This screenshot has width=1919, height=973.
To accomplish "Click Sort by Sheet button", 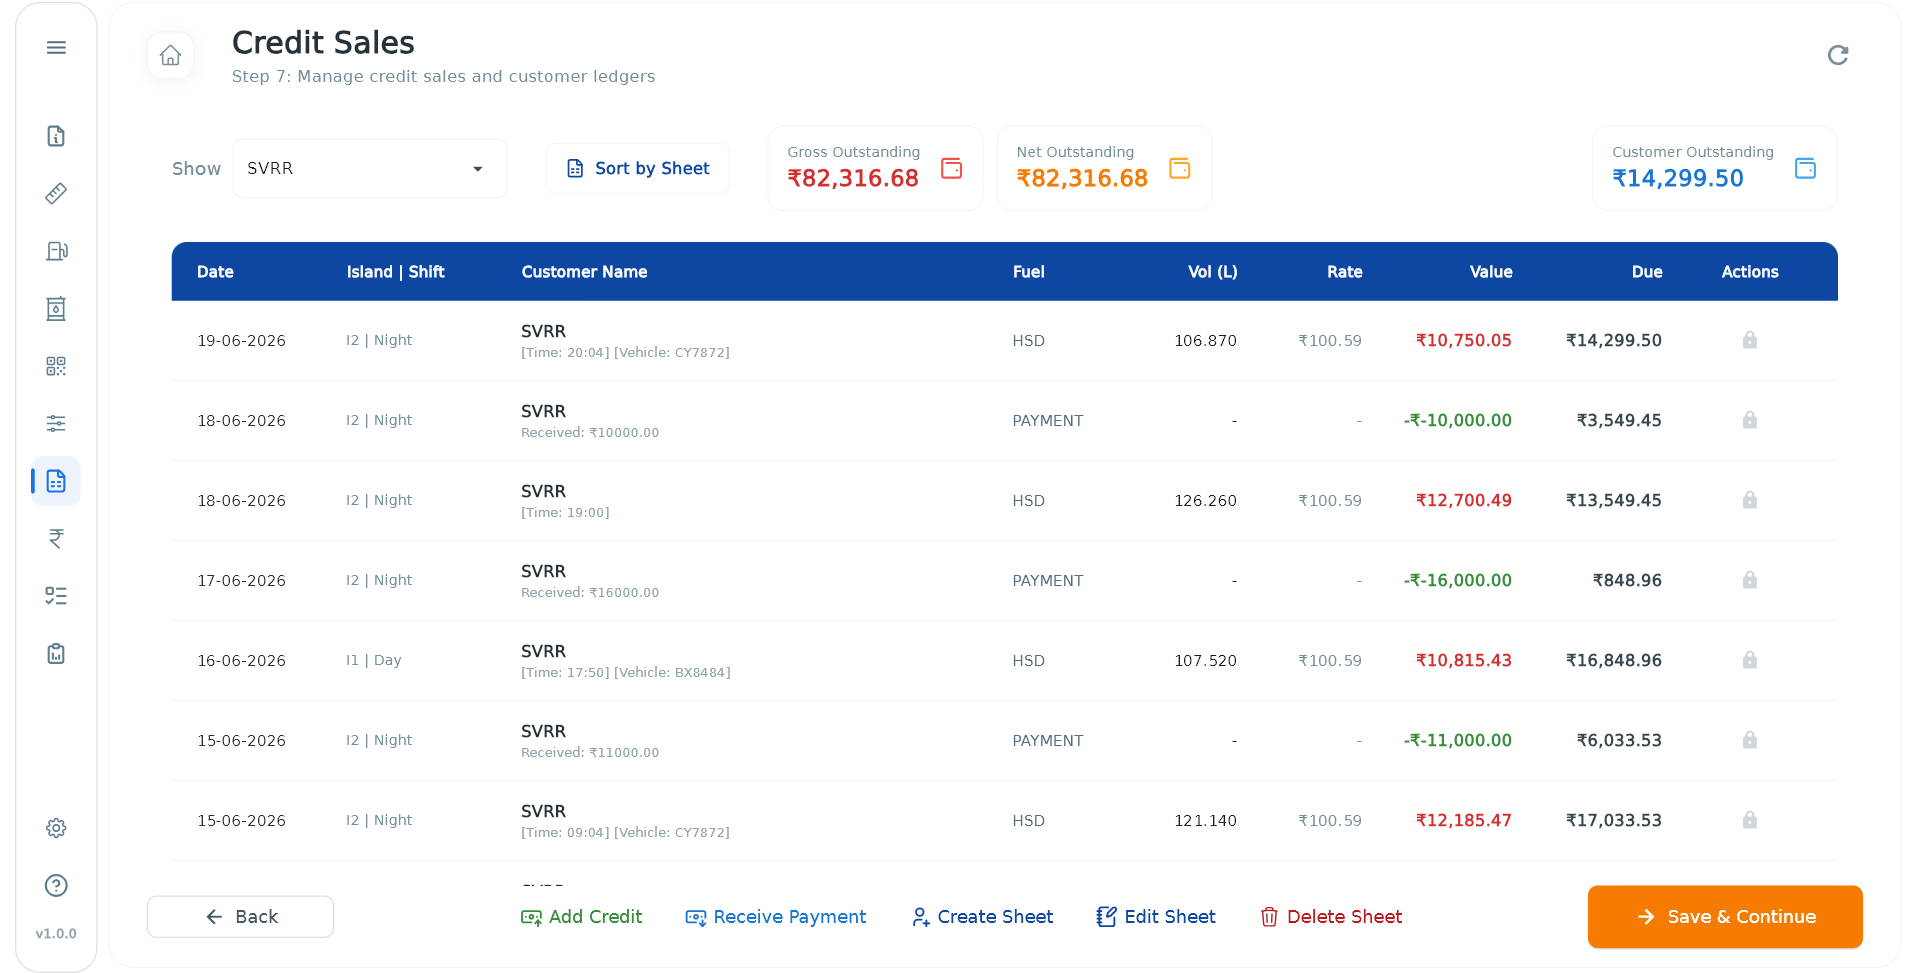I will pyautogui.click(x=637, y=168).
